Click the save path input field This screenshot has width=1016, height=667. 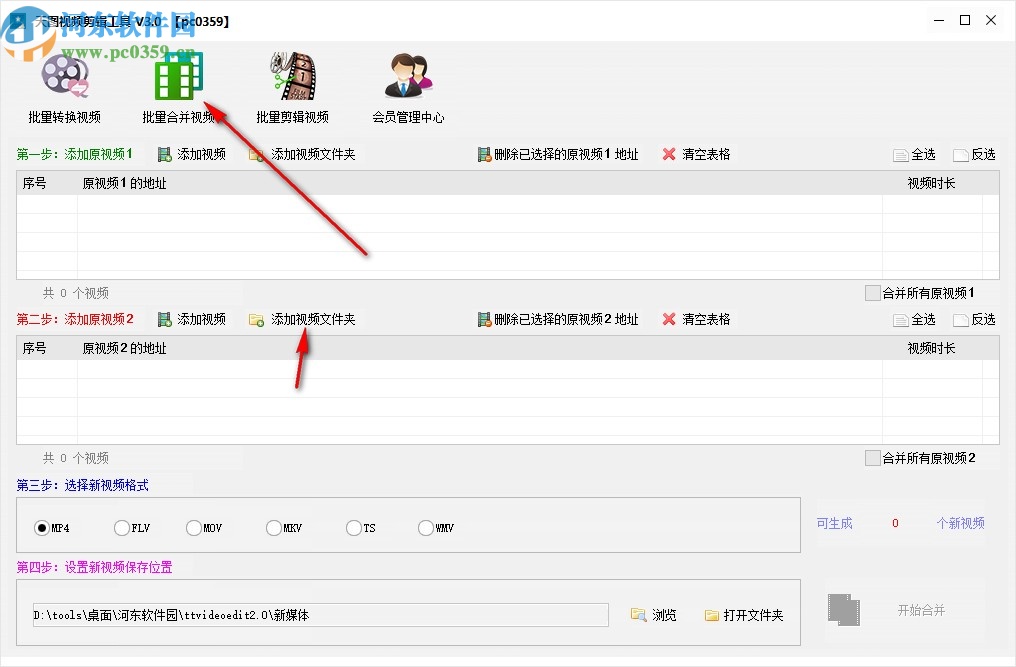click(x=320, y=614)
